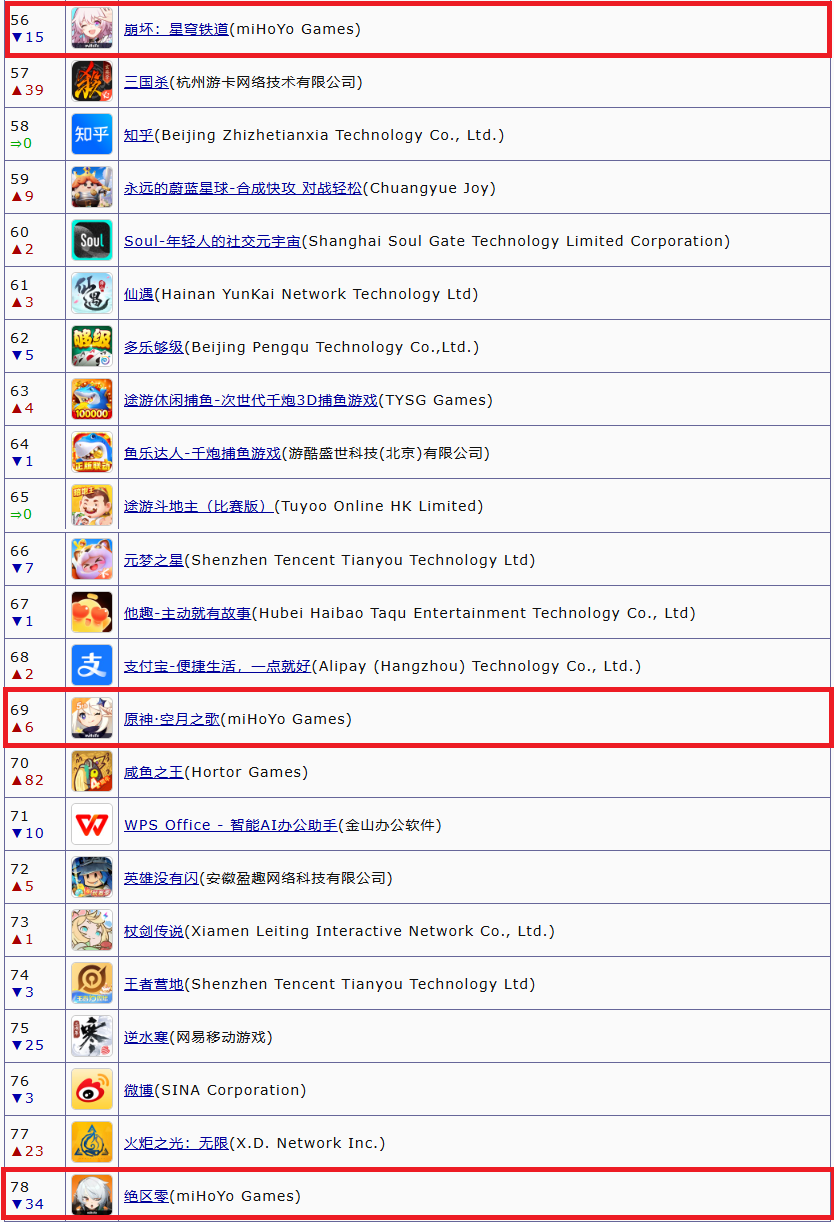The height and width of the screenshot is (1222, 834).
Task: Open the 仙遇 link
Action: [139, 294]
